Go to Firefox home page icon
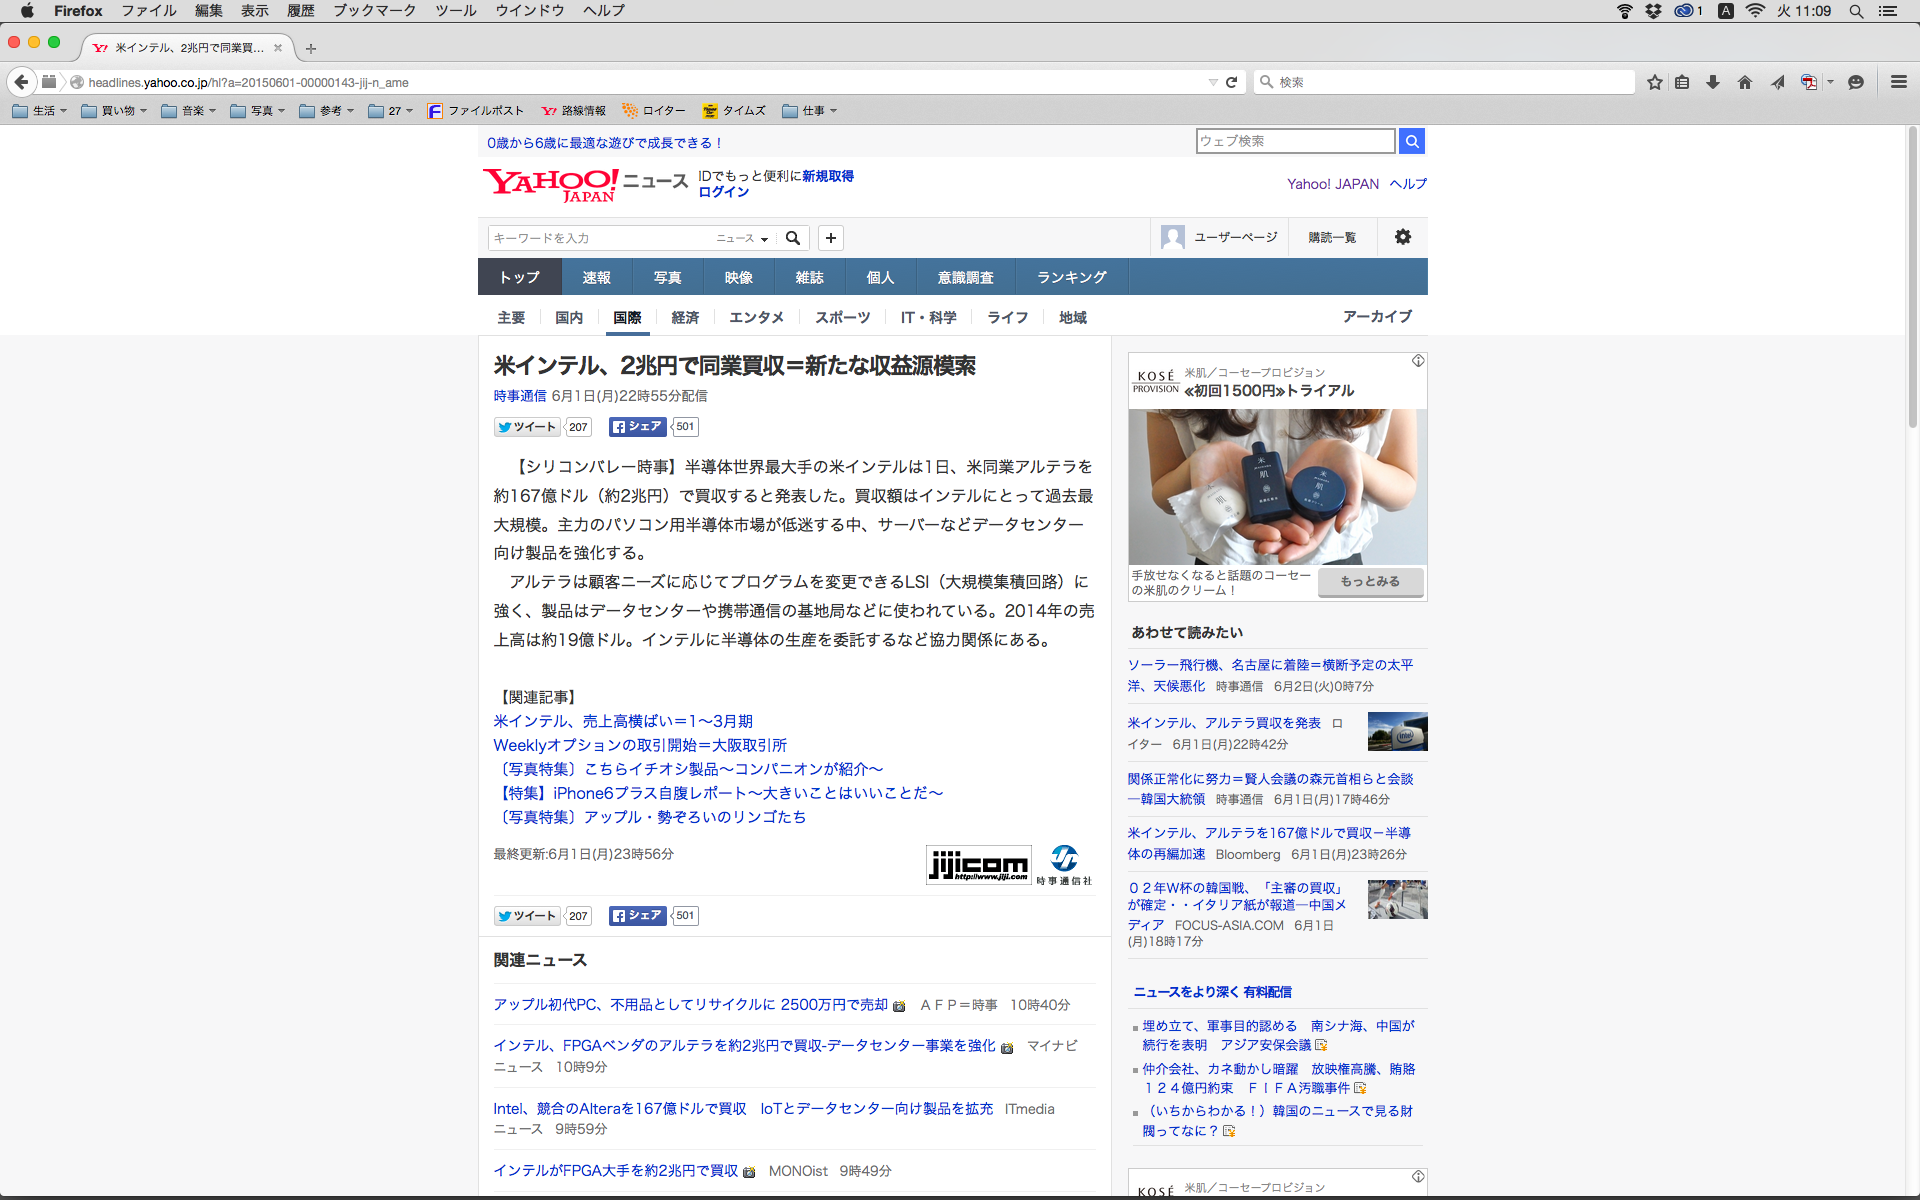This screenshot has width=1920, height=1200. (1745, 82)
